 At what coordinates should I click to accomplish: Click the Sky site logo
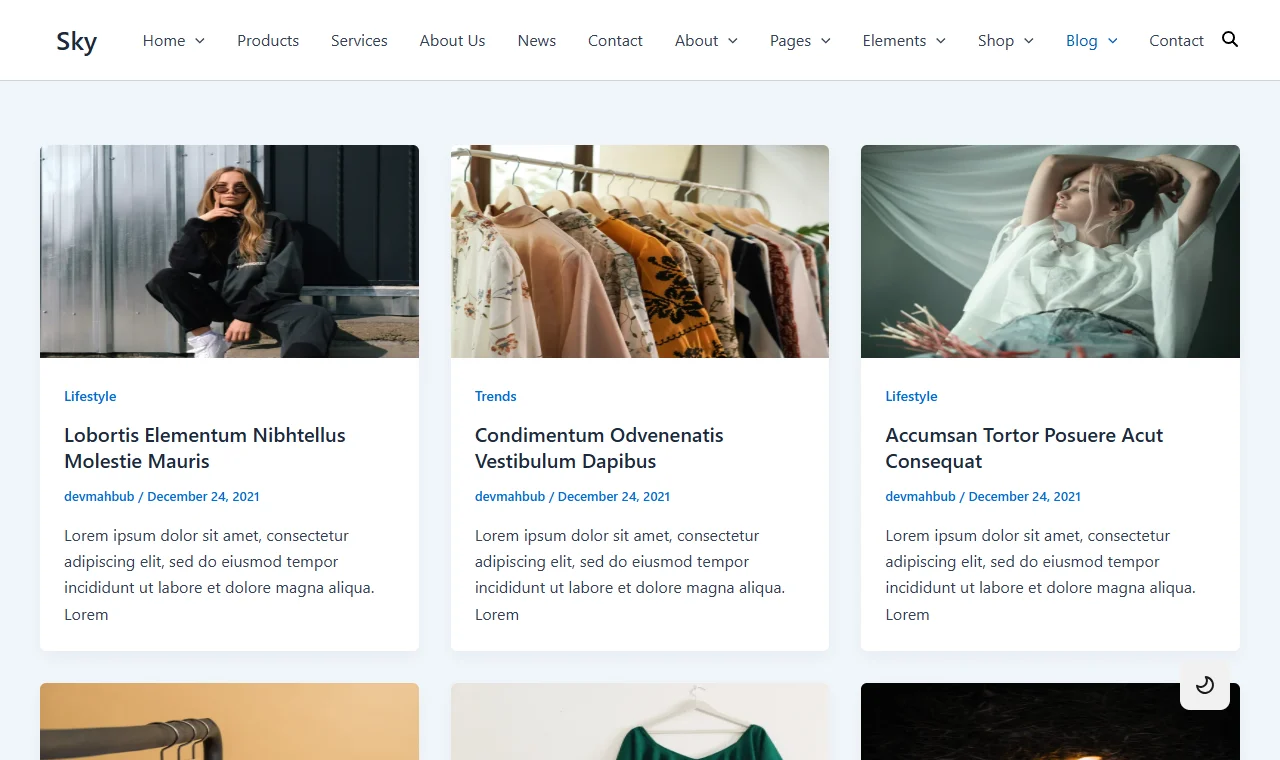[77, 41]
